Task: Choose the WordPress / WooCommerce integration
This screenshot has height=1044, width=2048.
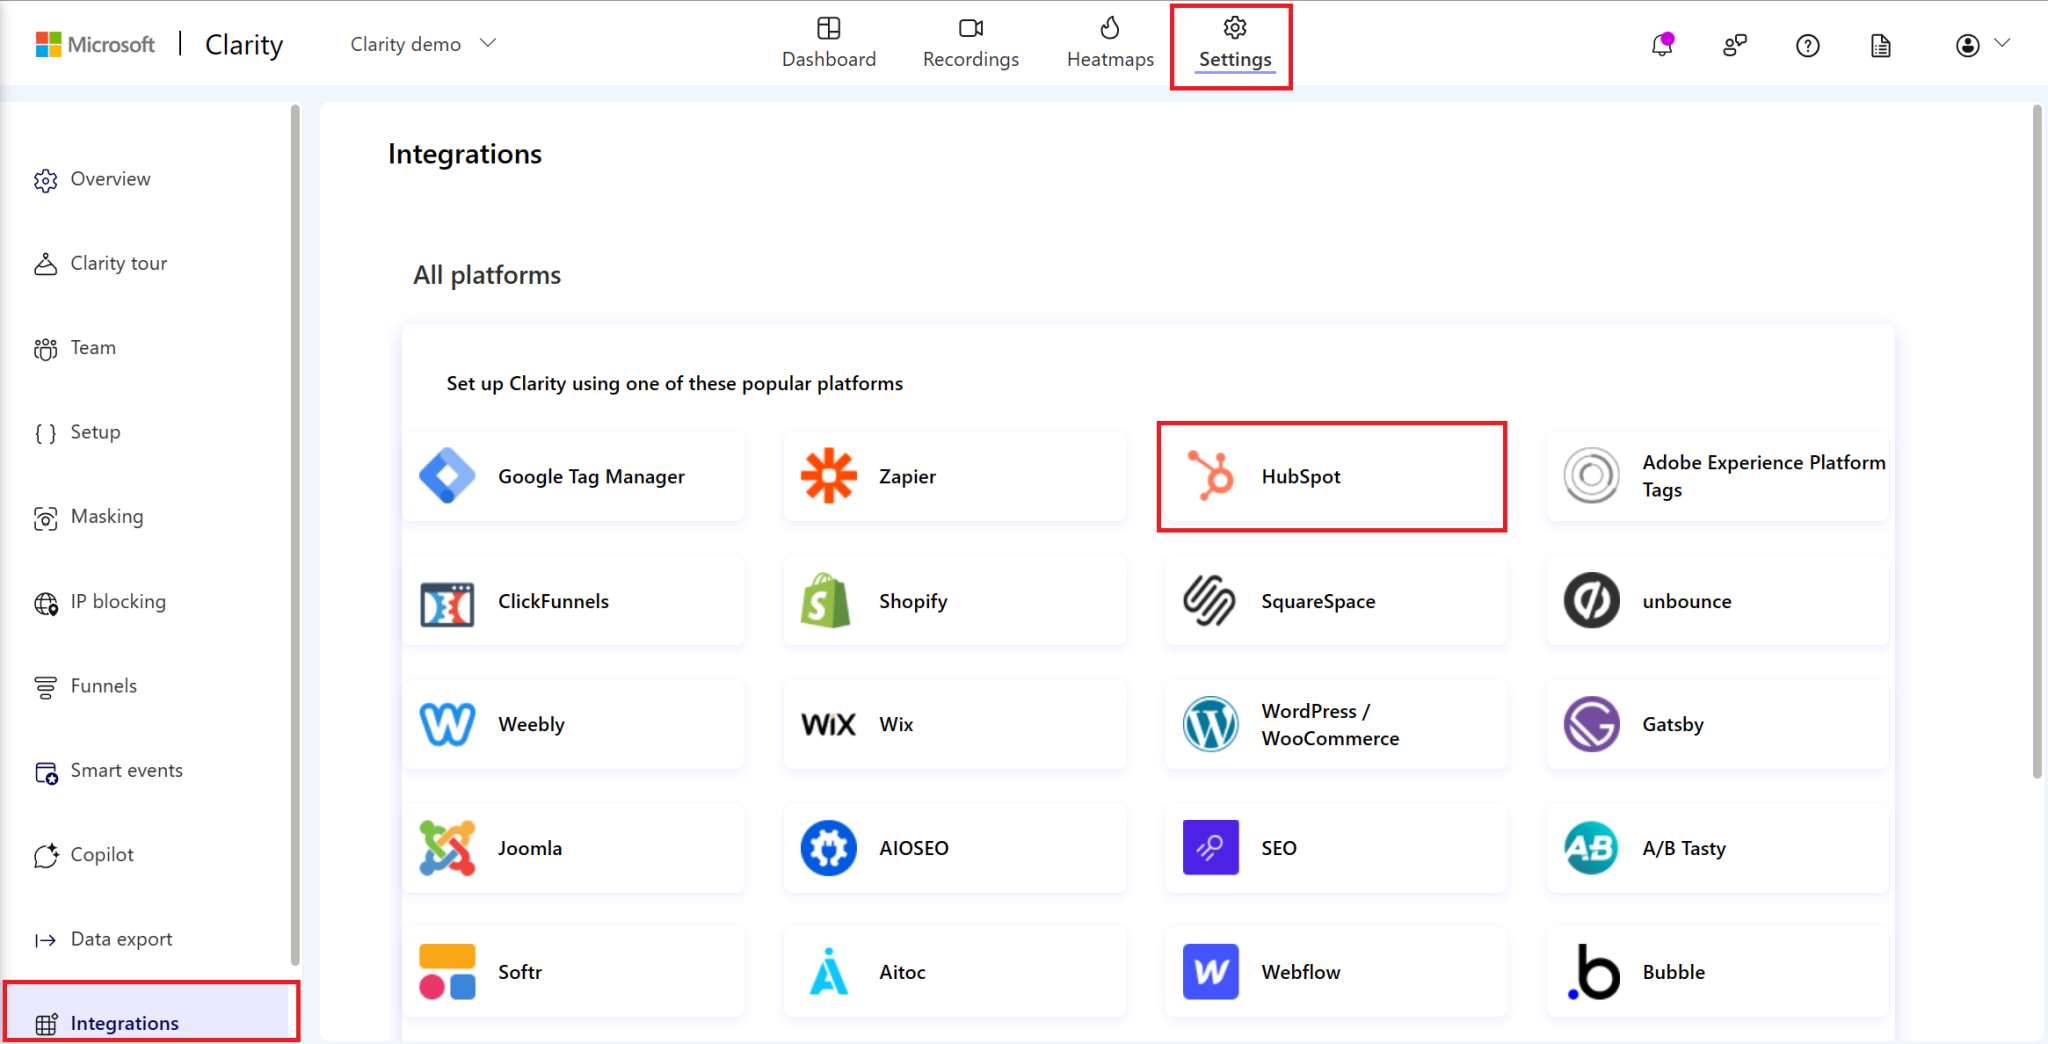Action: pyautogui.click(x=1334, y=724)
